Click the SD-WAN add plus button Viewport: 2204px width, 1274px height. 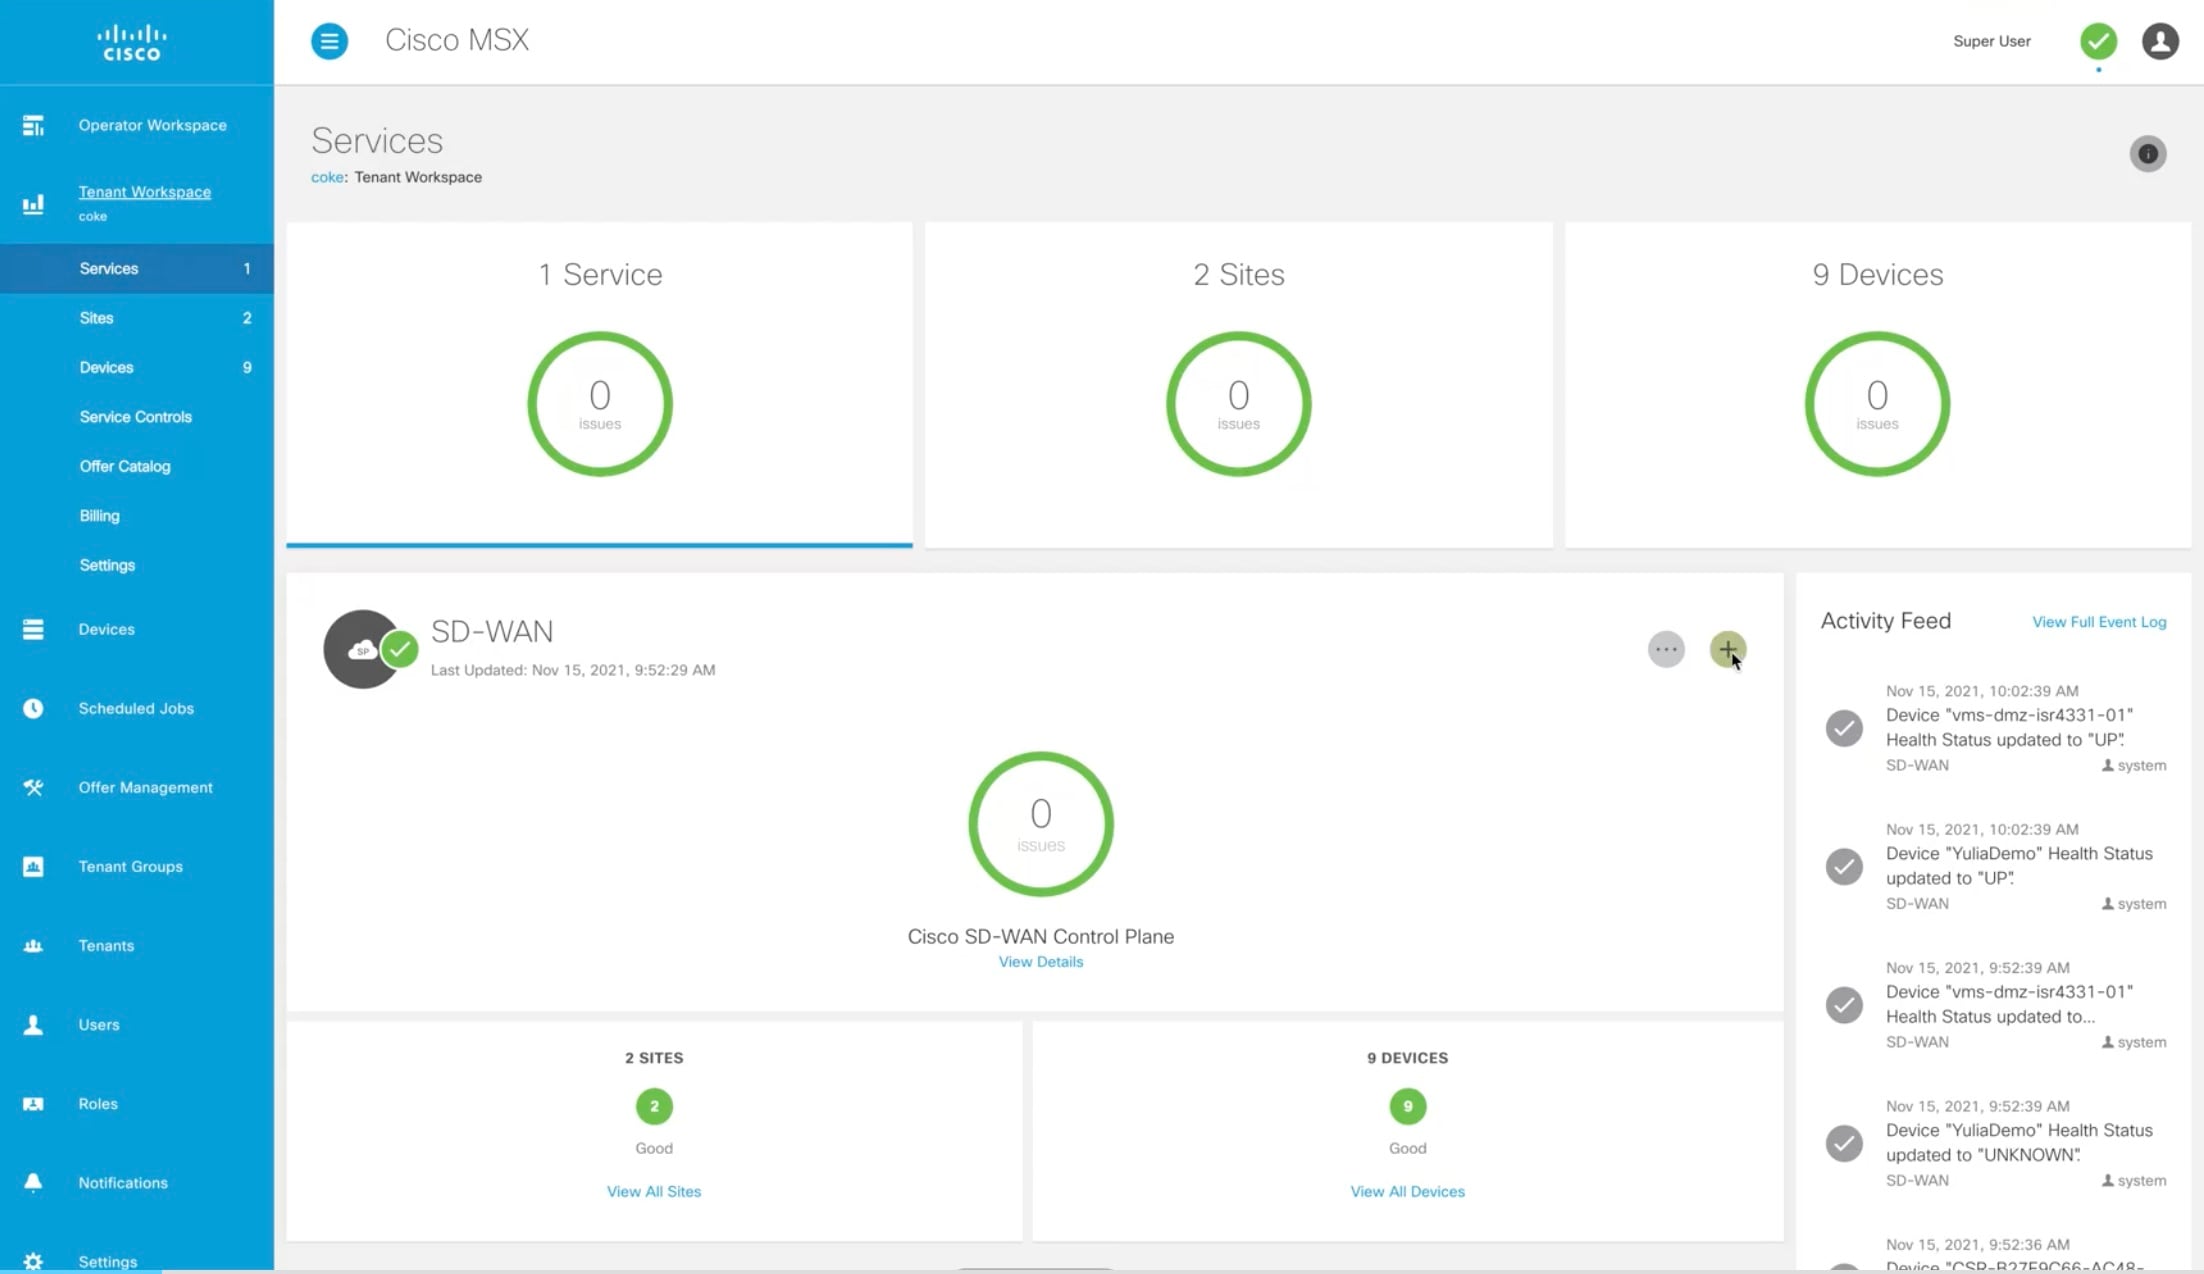(1727, 650)
